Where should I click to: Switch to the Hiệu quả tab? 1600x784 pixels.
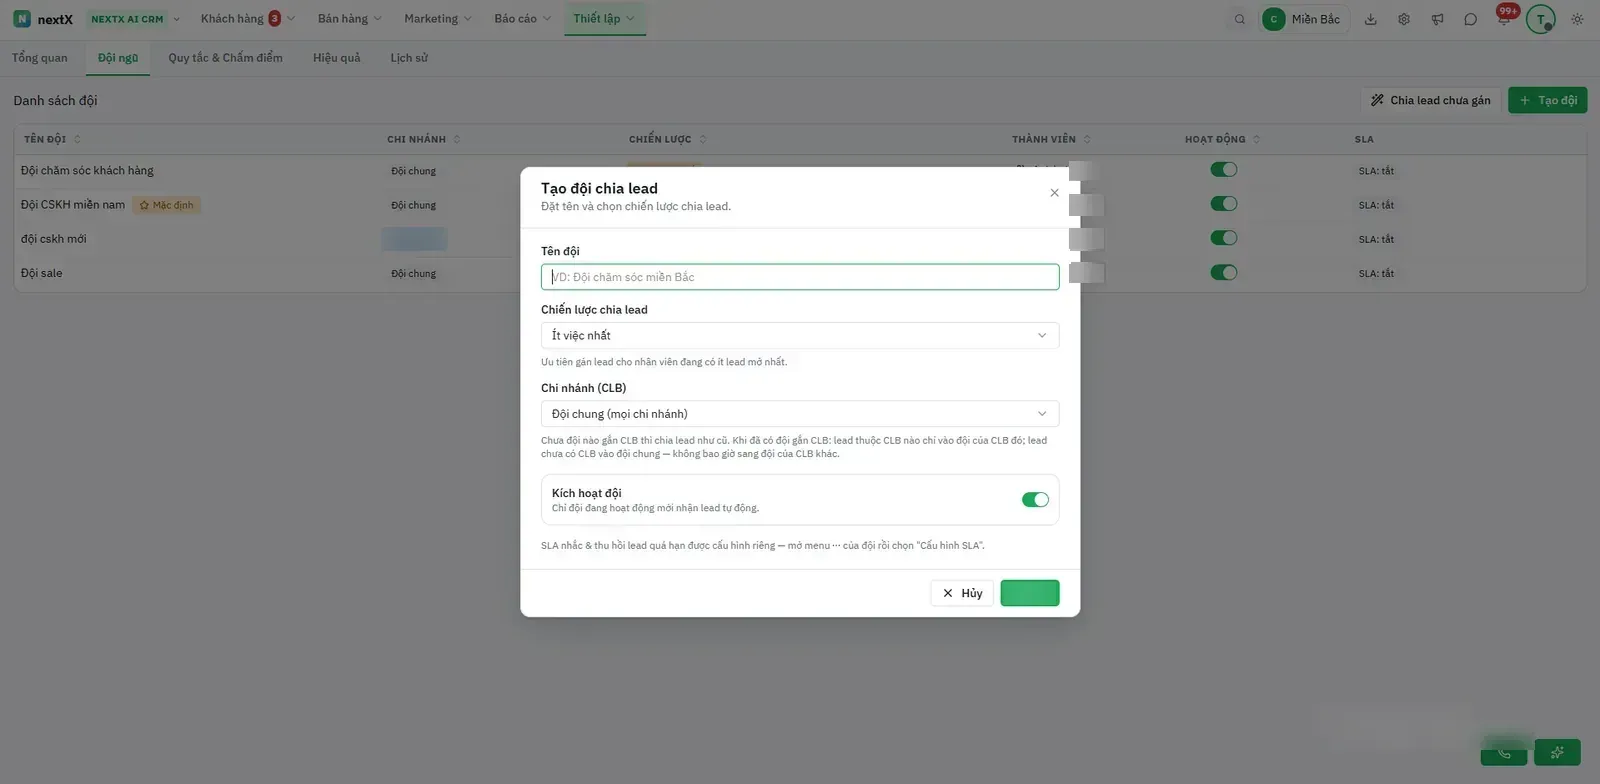pos(336,58)
